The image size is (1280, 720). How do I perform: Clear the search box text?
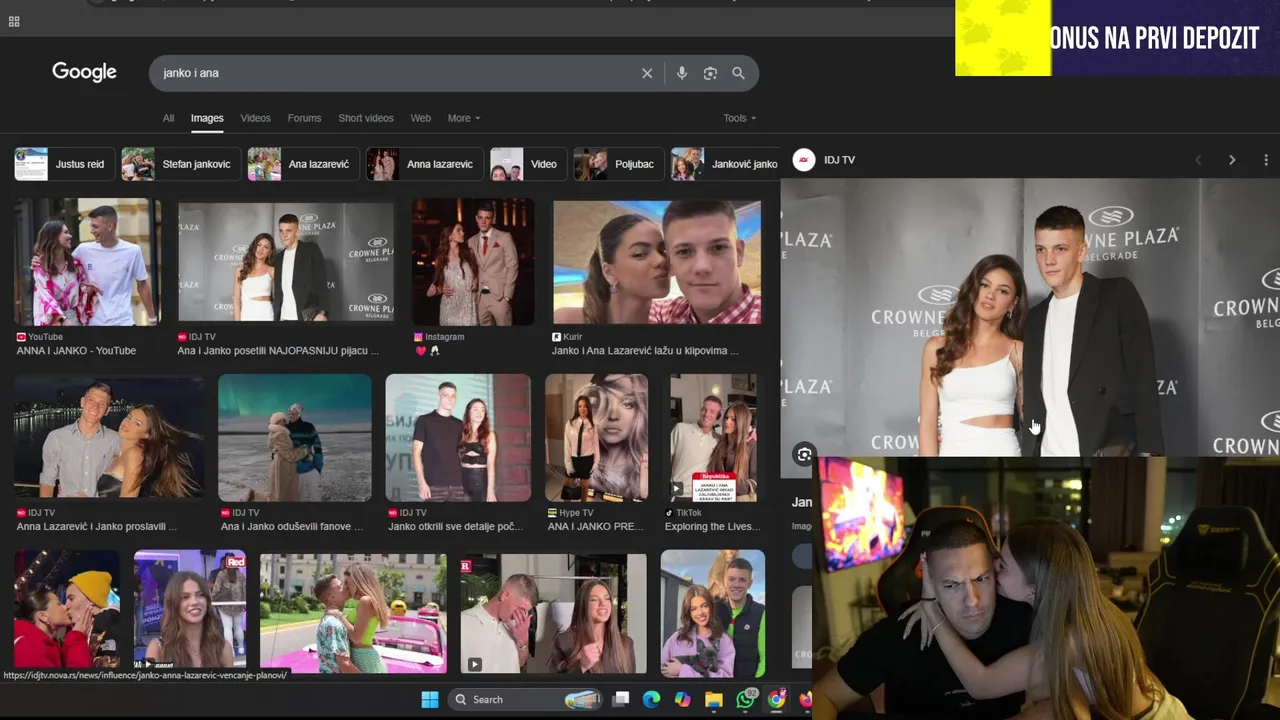[647, 73]
